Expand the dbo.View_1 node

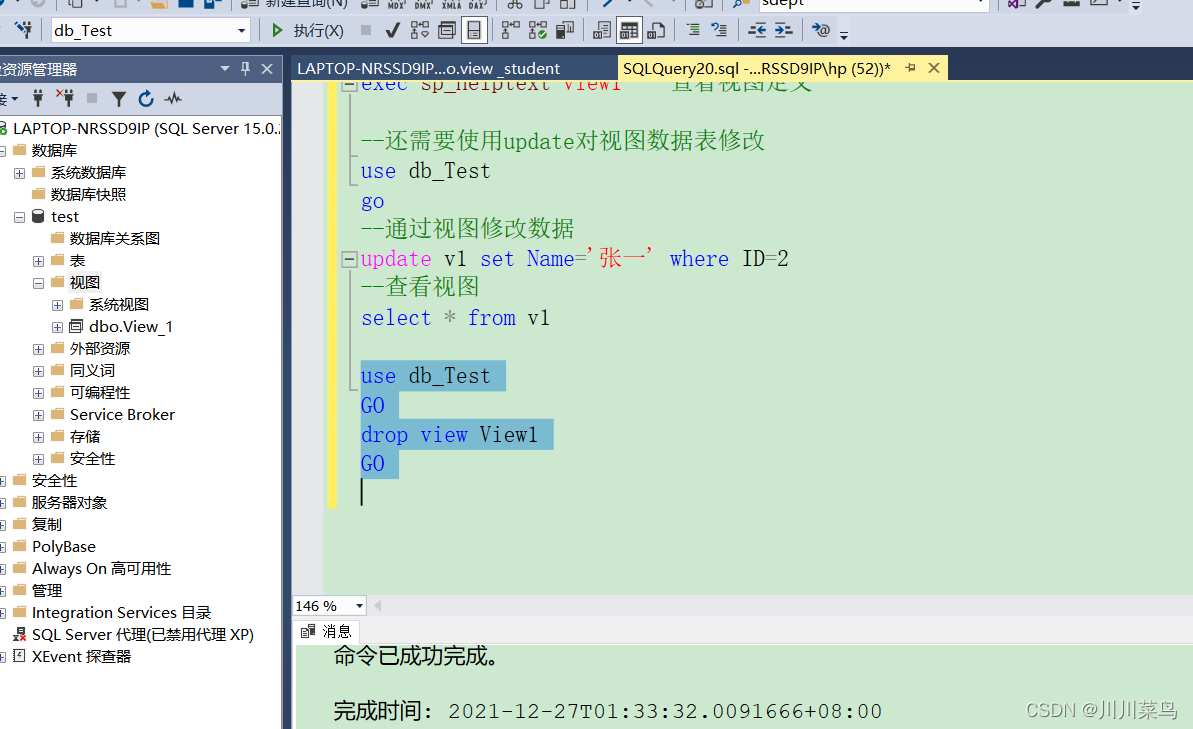click(x=57, y=327)
